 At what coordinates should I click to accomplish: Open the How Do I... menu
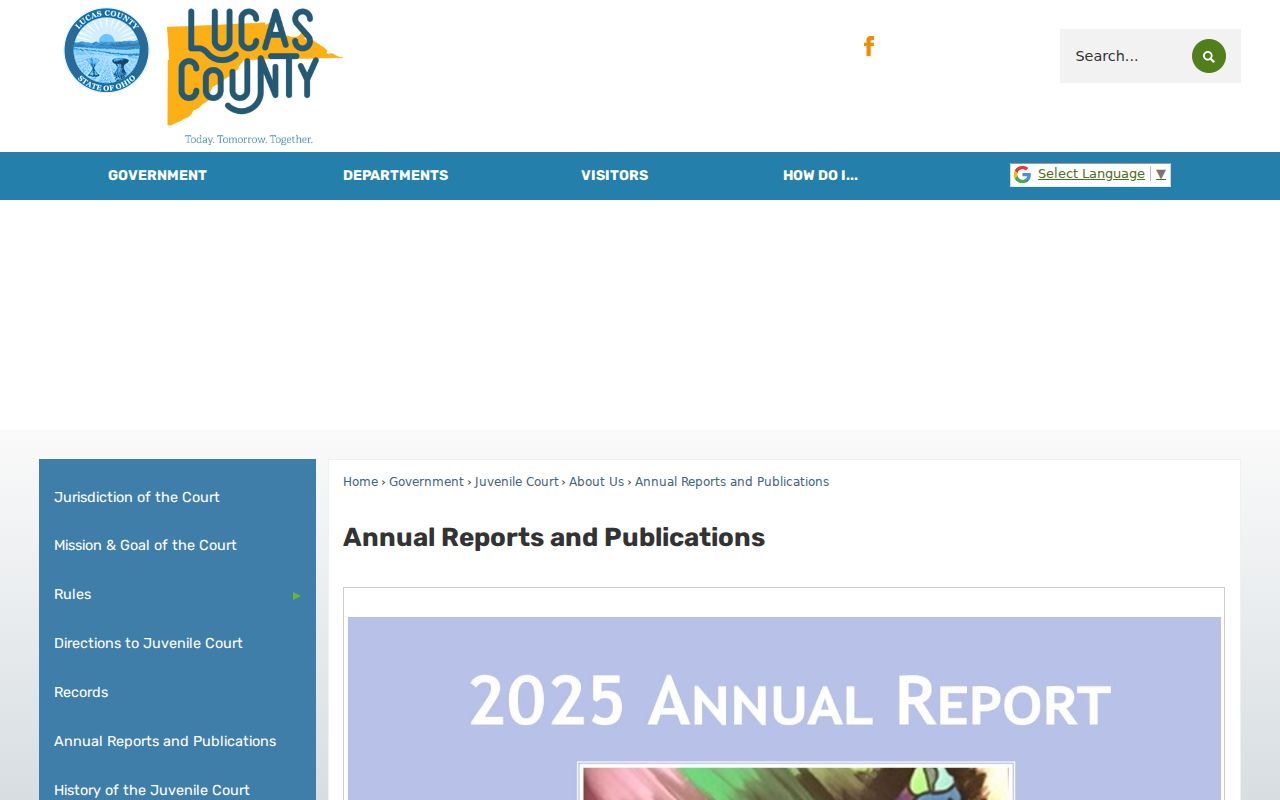[x=820, y=175]
